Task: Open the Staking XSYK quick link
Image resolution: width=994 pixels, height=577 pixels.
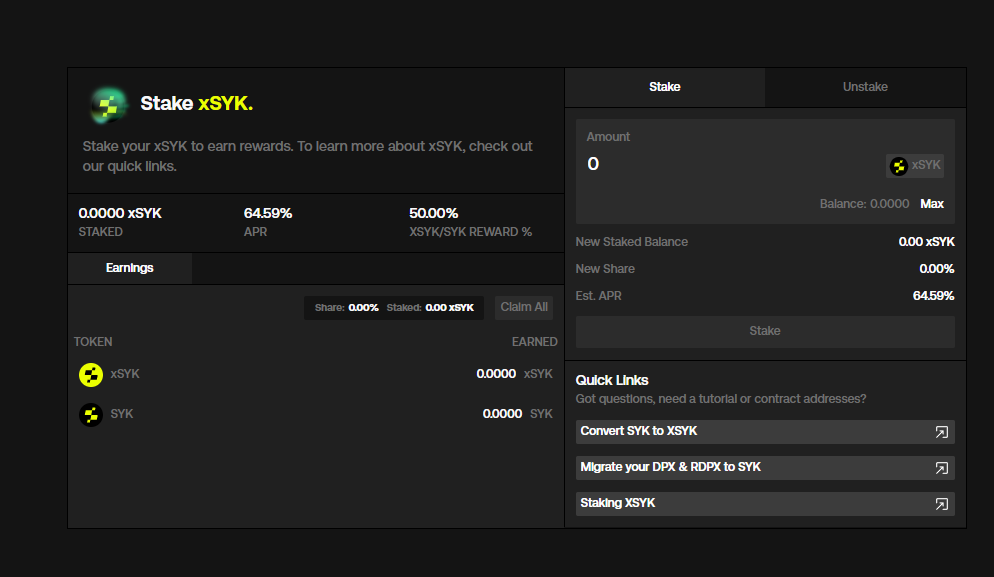Action: [x=618, y=503]
